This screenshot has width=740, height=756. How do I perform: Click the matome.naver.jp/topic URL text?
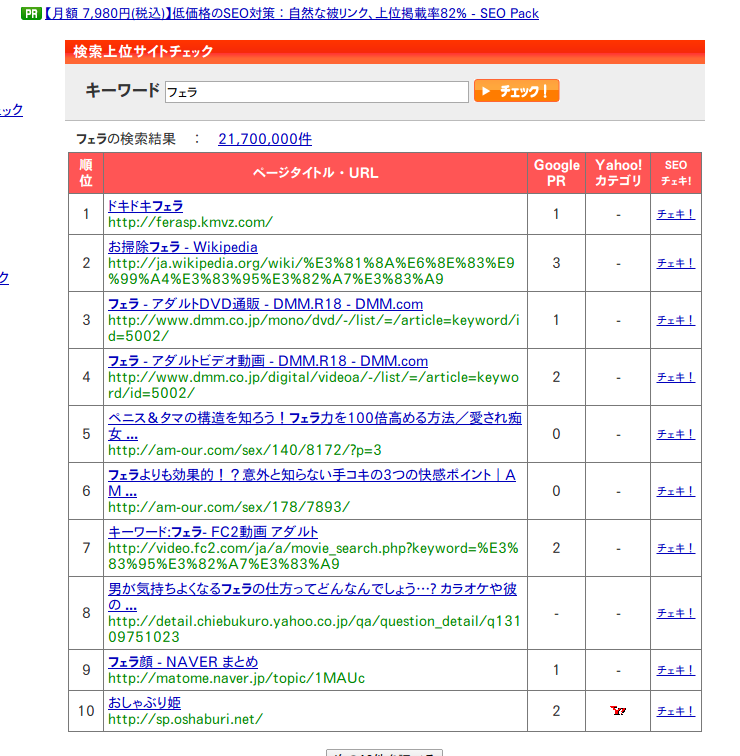coord(236,678)
